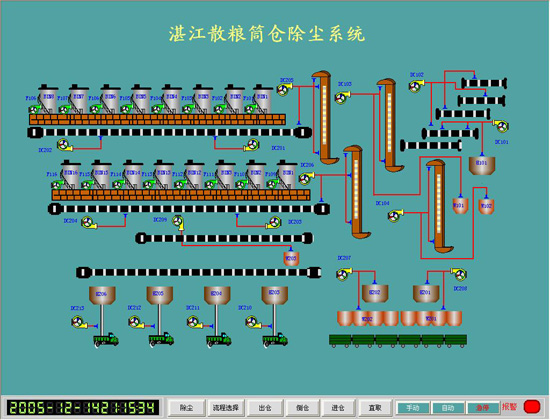Select the H206 loading hopper
This screenshot has width=550, height=420.
coord(102,295)
